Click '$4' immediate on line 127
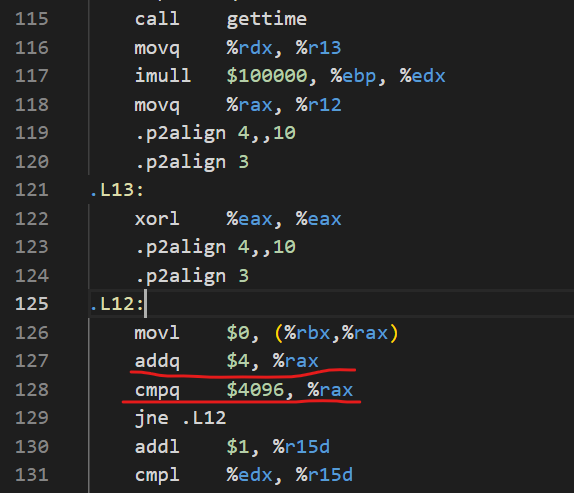The image size is (574, 493). click(x=238, y=362)
